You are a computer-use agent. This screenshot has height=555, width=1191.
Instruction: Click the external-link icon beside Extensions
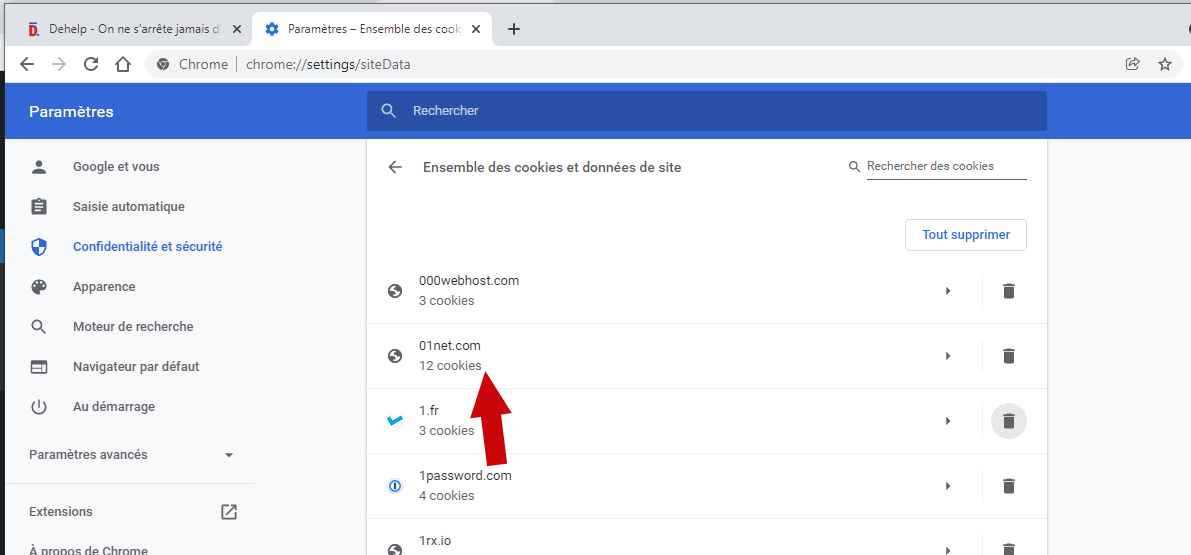(229, 512)
